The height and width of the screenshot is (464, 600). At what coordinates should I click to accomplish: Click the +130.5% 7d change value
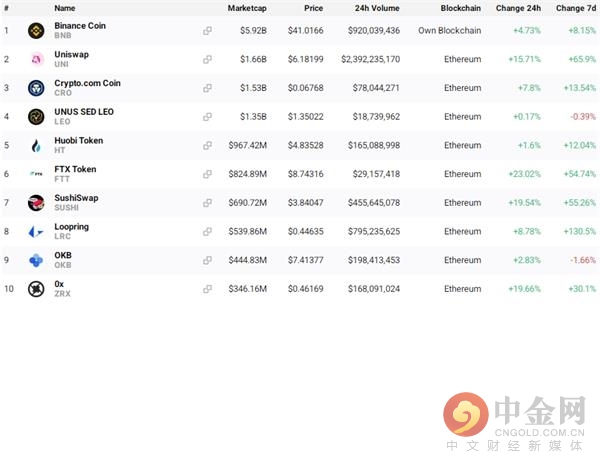click(x=580, y=231)
